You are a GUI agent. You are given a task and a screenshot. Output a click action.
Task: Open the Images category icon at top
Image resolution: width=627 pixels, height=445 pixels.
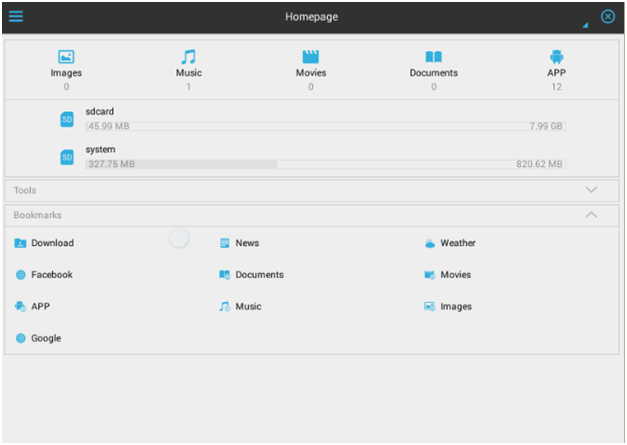tap(66, 57)
